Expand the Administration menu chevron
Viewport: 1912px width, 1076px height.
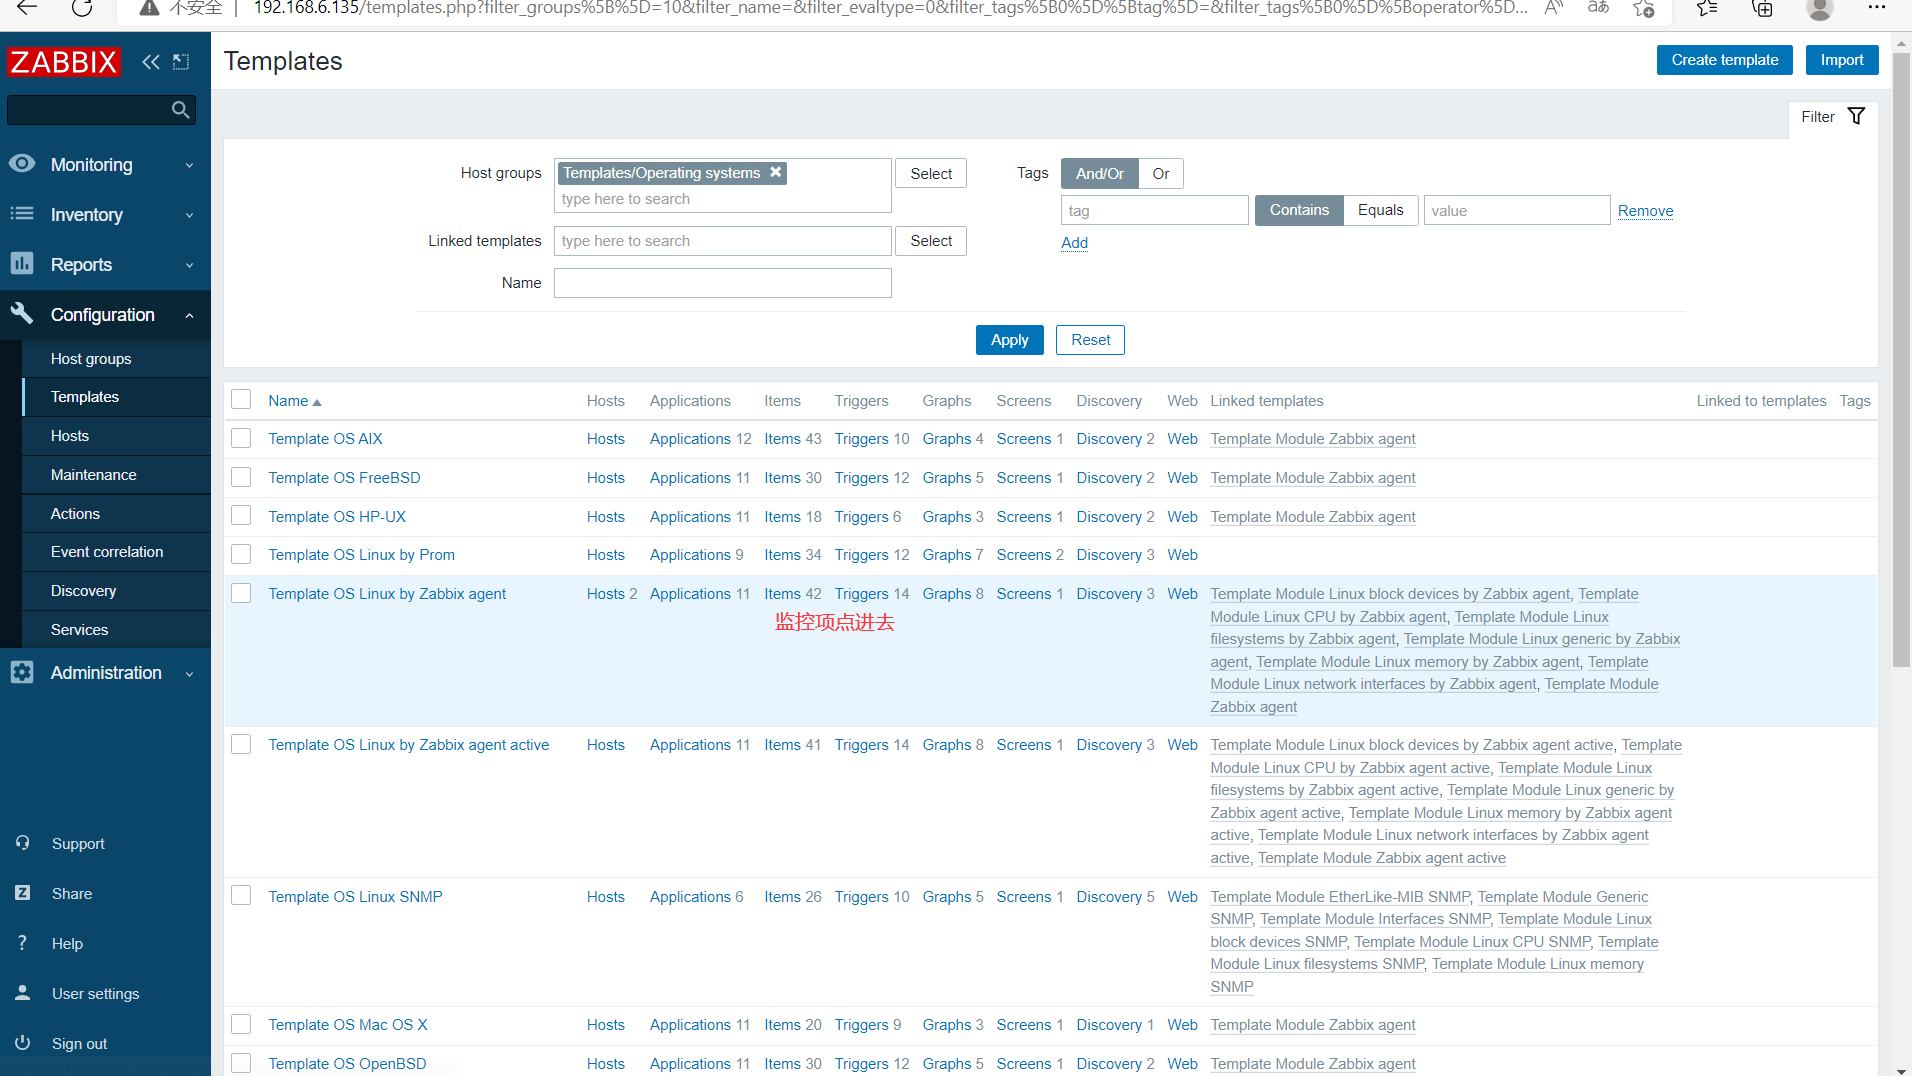coord(189,673)
